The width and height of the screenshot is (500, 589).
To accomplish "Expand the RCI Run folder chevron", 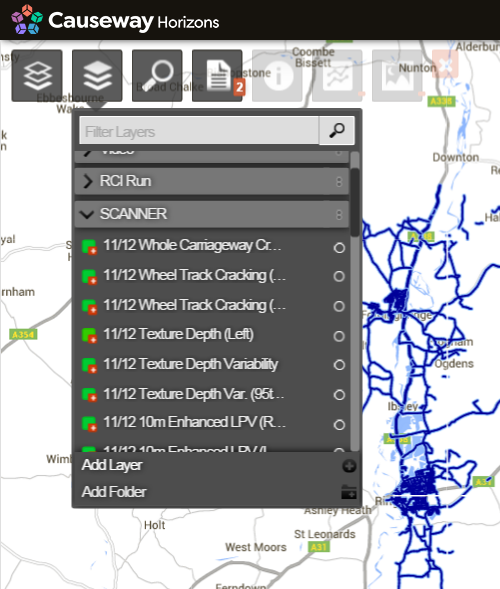I will coord(87,181).
